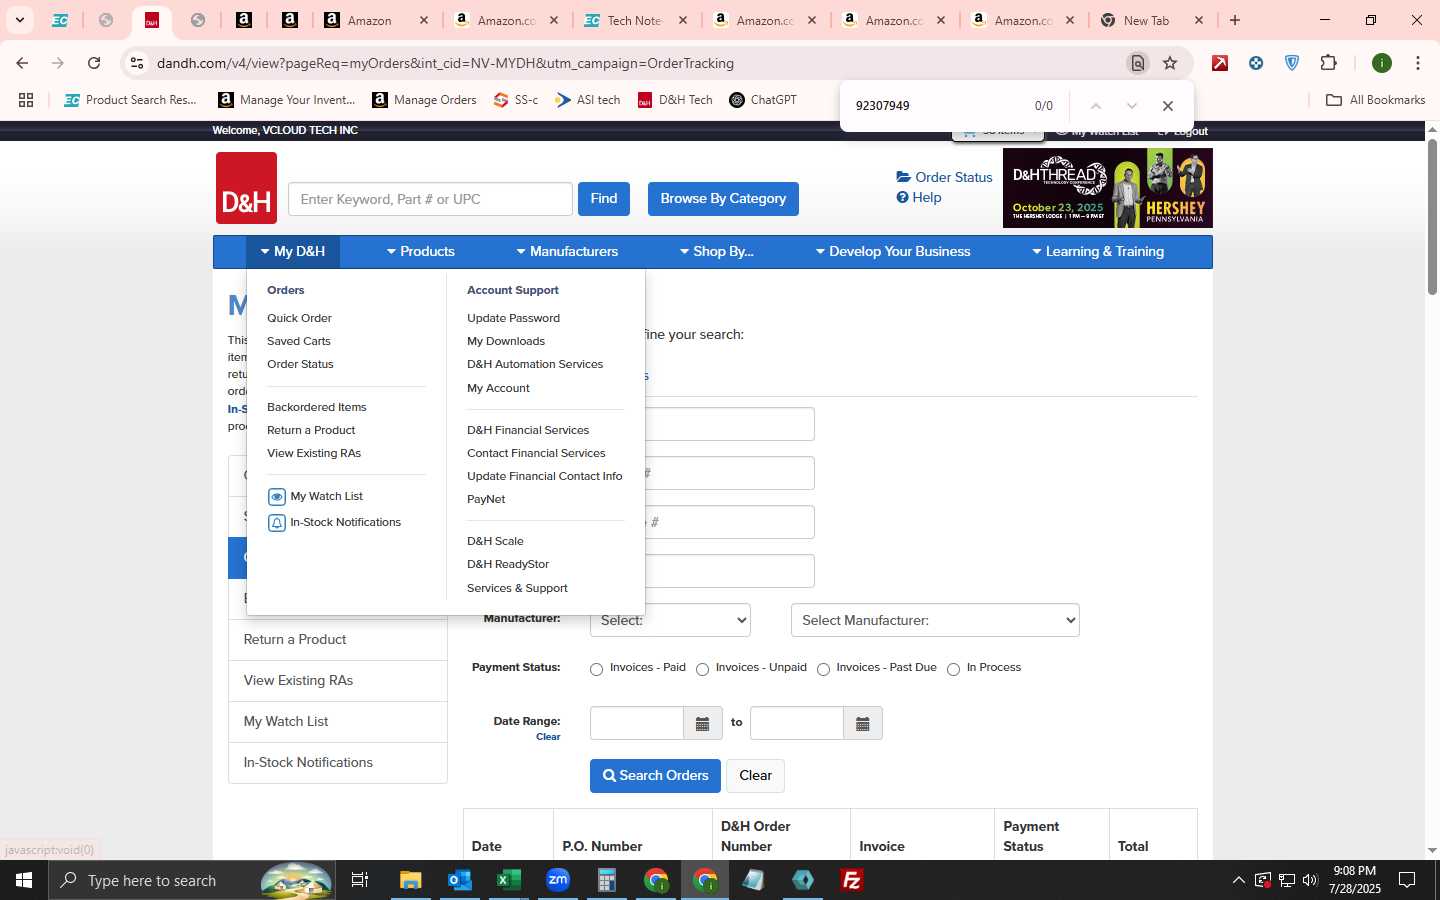Screen dimensions: 1440x900
Task: Open My Watch List from the dropdown menu
Action: 316,496
